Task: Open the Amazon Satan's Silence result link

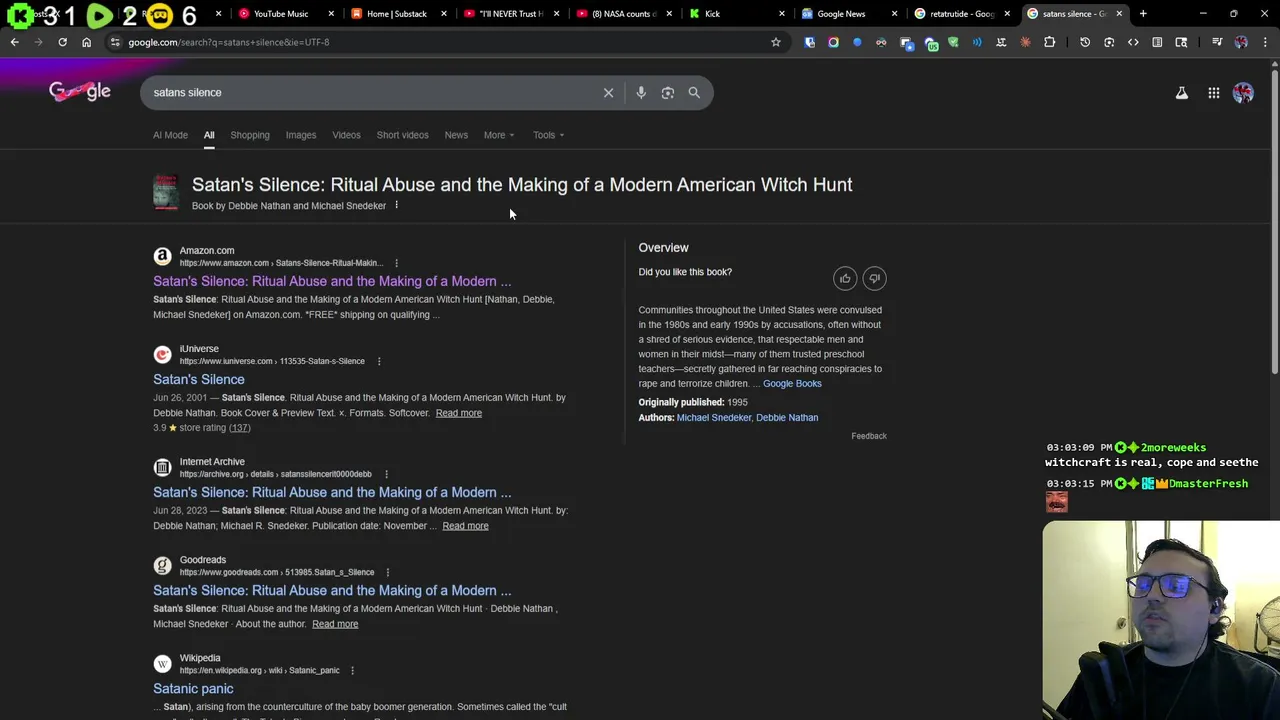Action: [x=332, y=281]
